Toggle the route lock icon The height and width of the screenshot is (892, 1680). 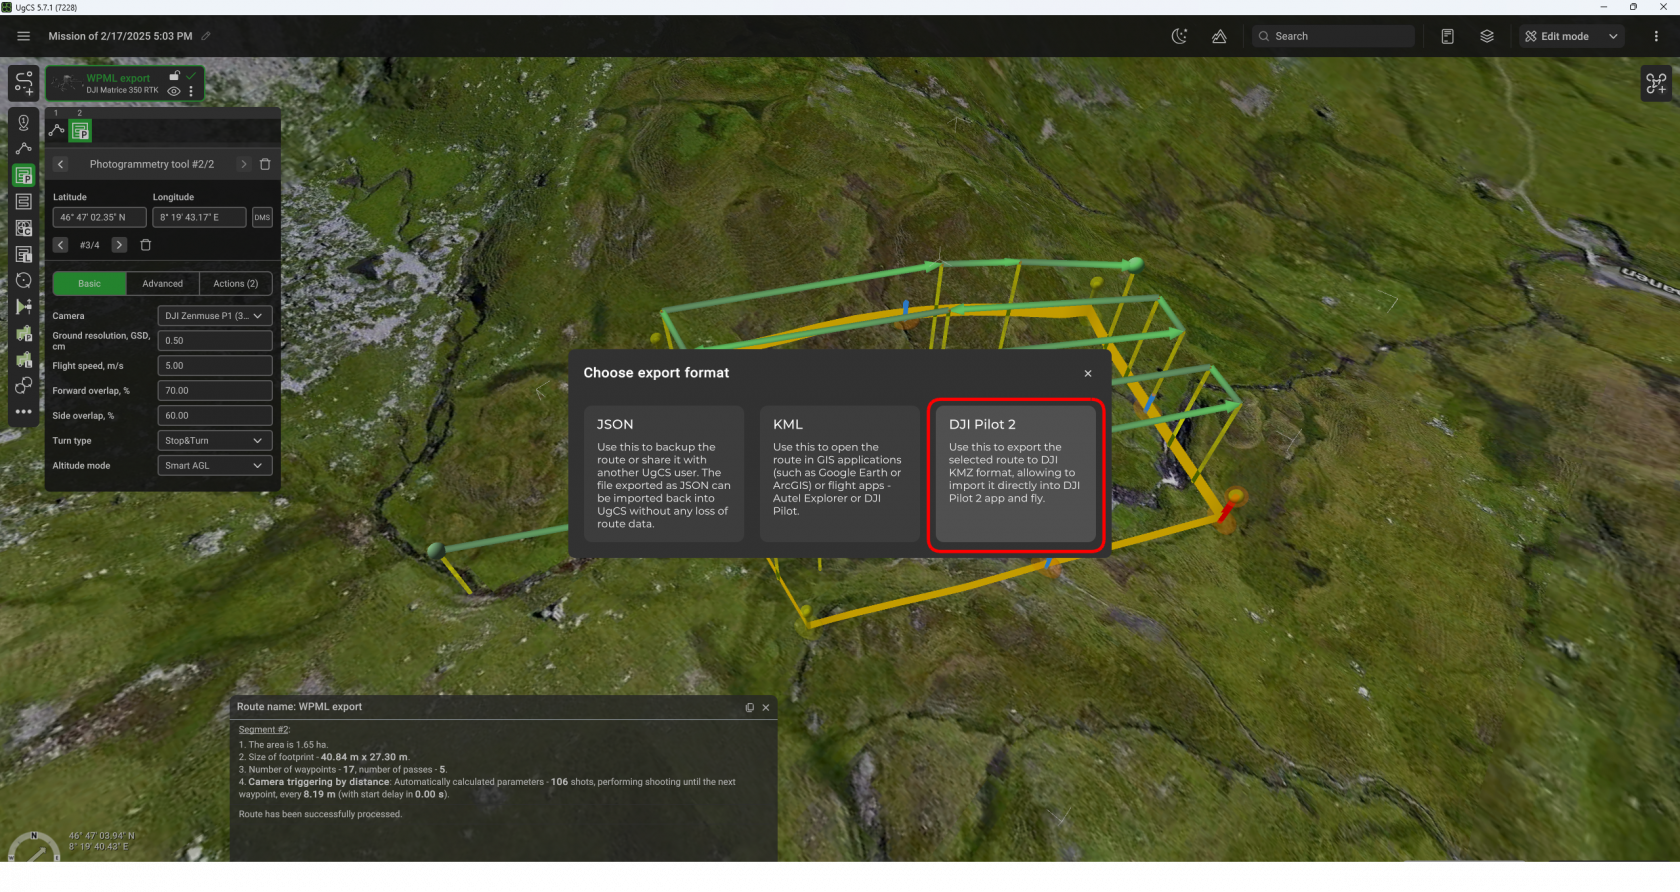point(175,76)
